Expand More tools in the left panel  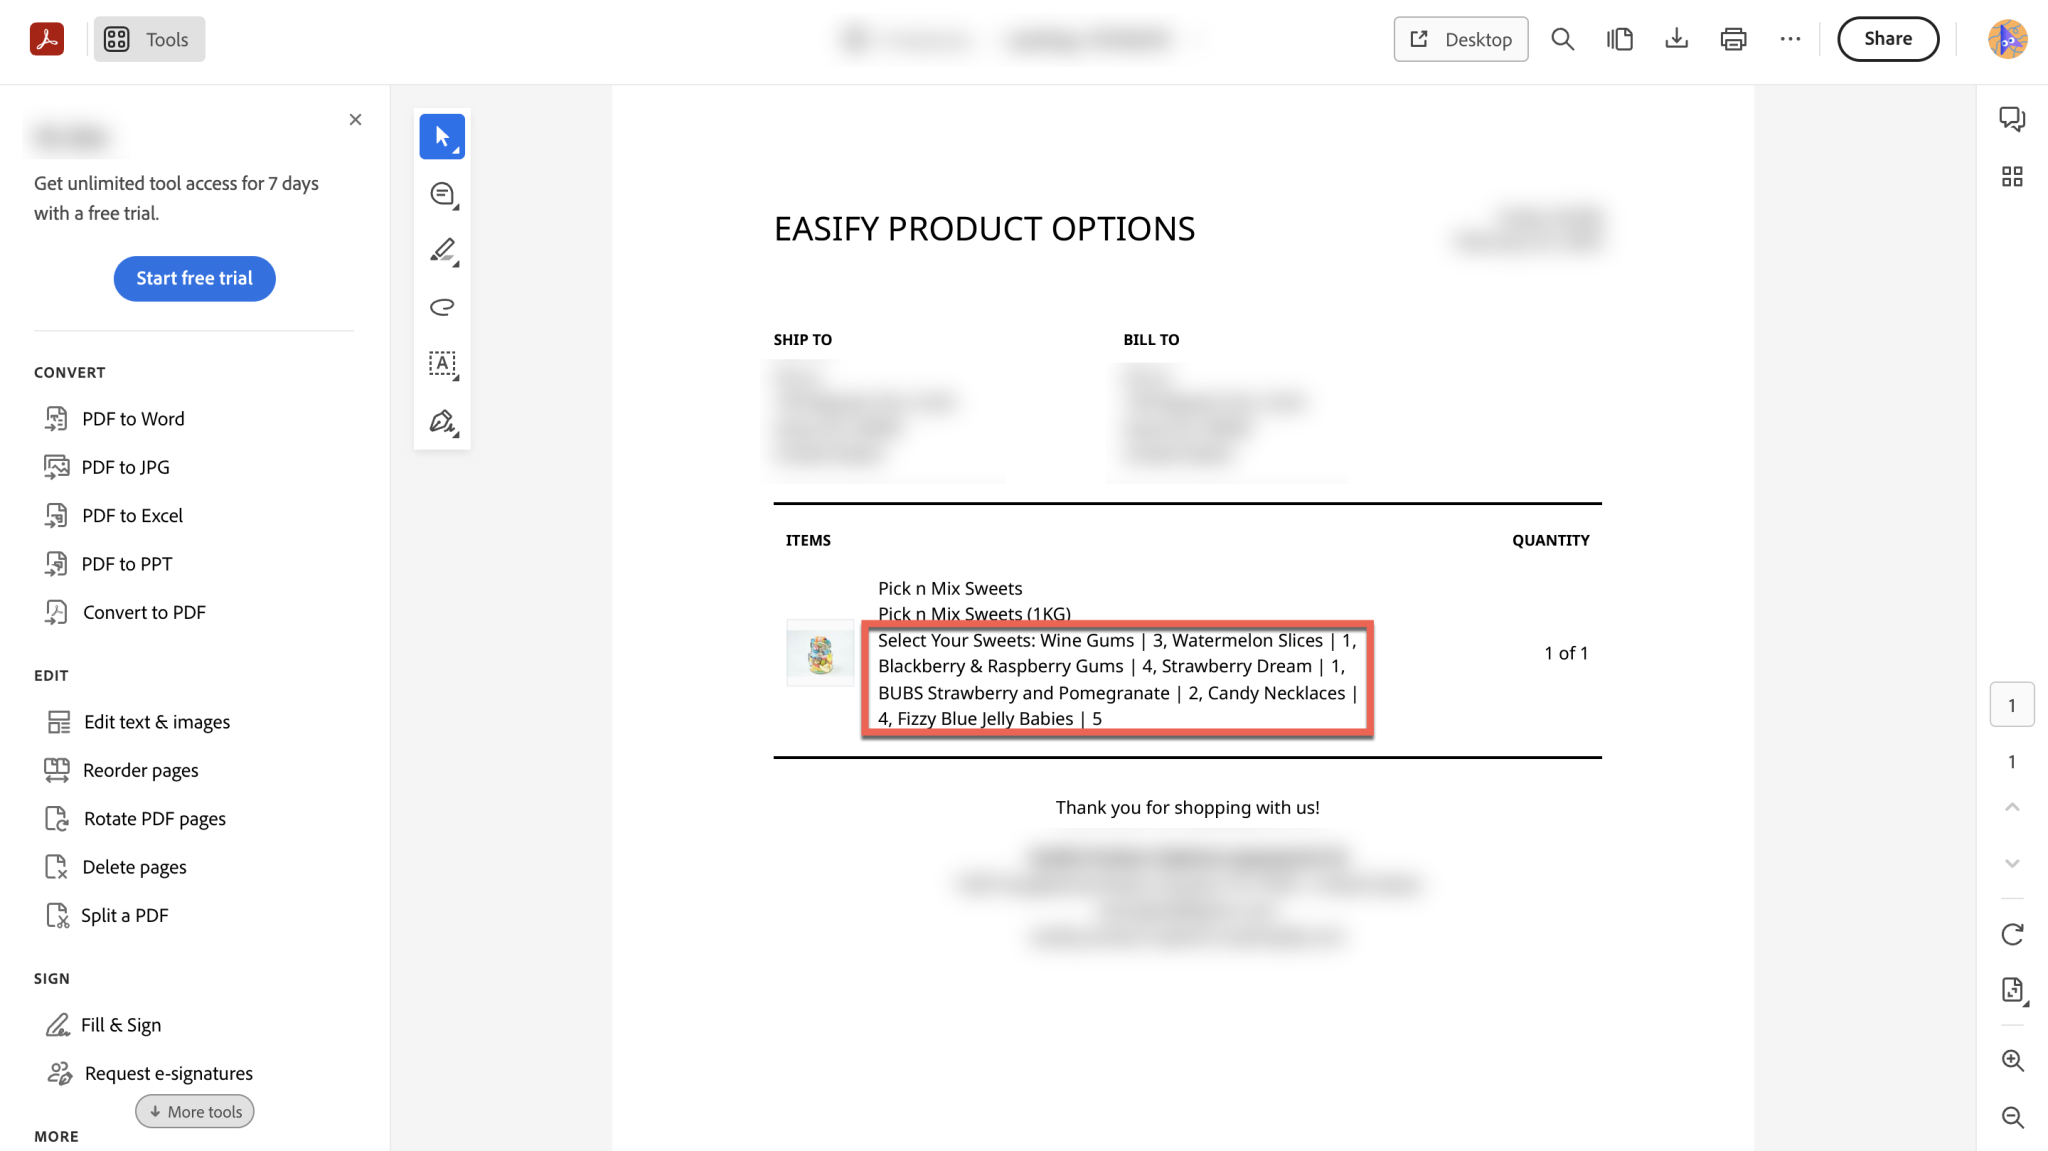pos(194,1111)
